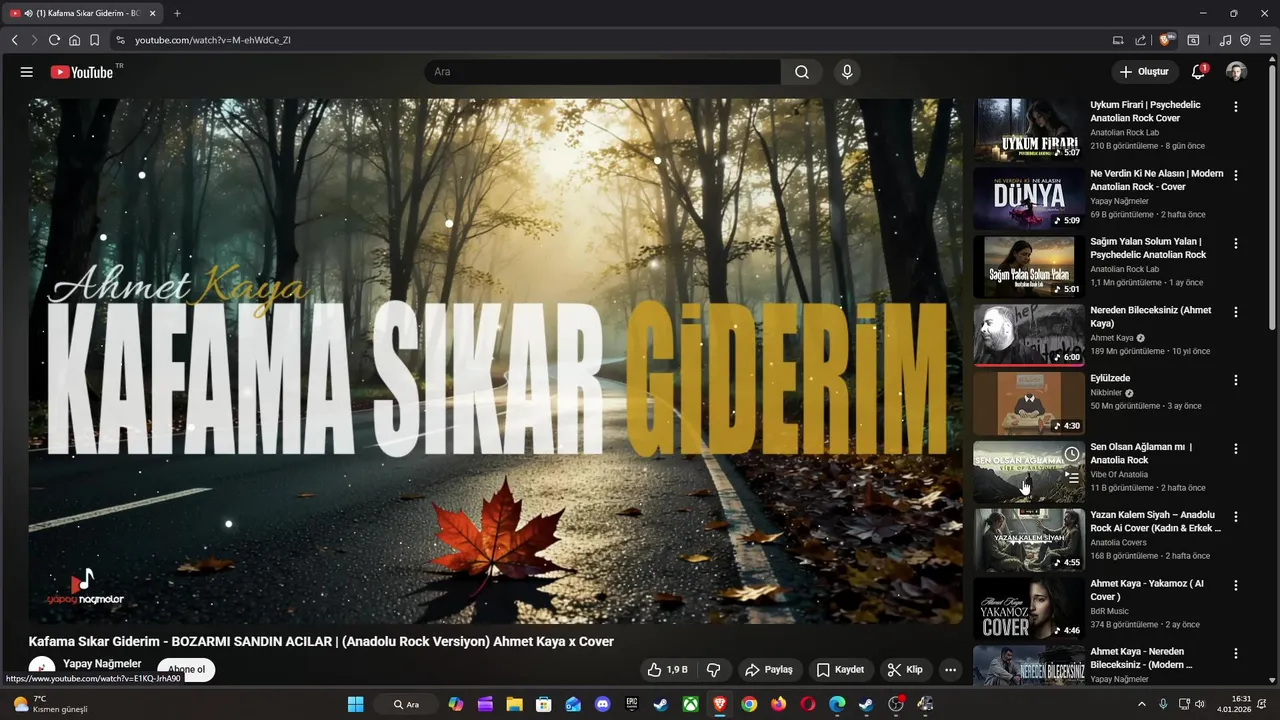This screenshot has height=720, width=1280.
Task: Open taskbar Ara search box
Action: (x=407, y=704)
